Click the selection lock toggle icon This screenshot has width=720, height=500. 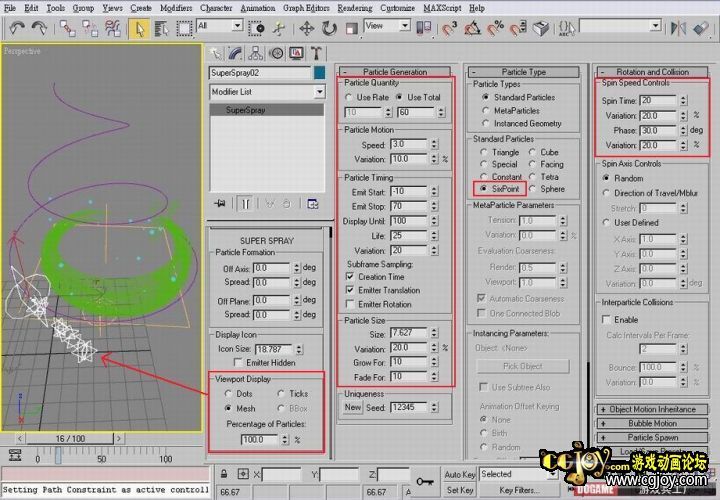point(224,474)
